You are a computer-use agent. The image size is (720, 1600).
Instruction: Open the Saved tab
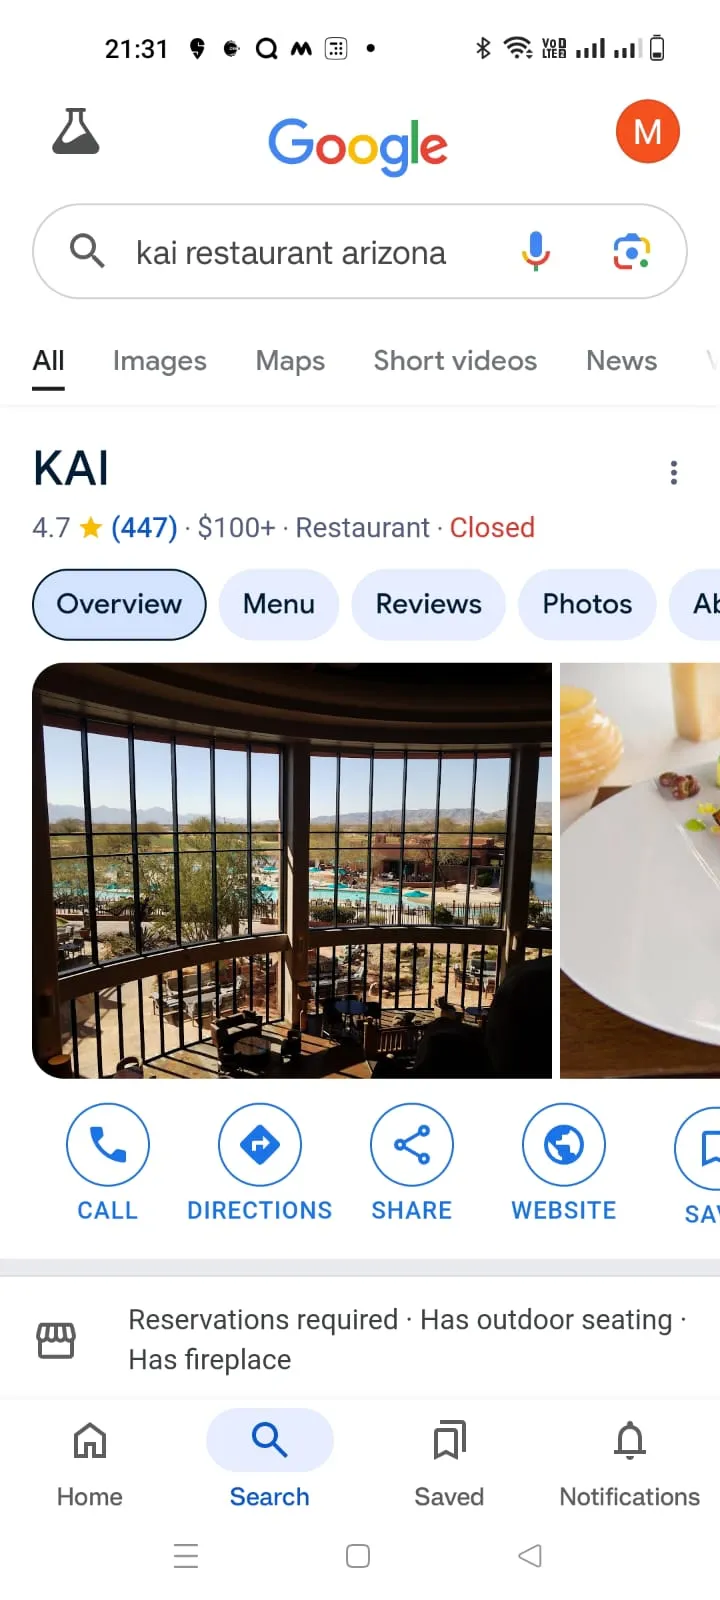pyautogui.click(x=450, y=1464)
